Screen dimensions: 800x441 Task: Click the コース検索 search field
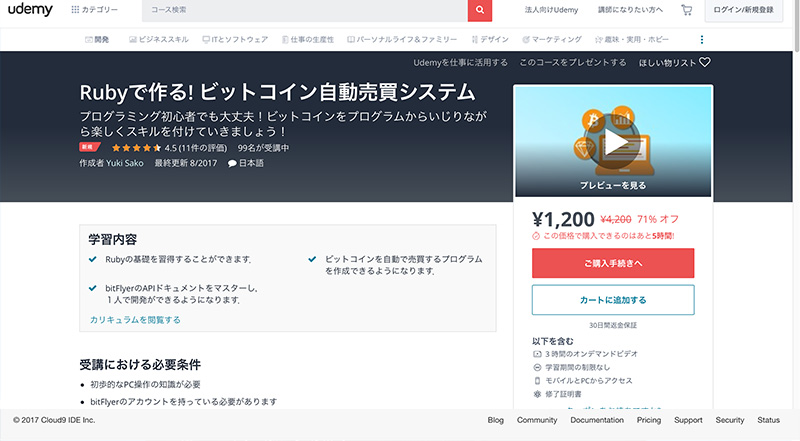[x=305, y=10]
